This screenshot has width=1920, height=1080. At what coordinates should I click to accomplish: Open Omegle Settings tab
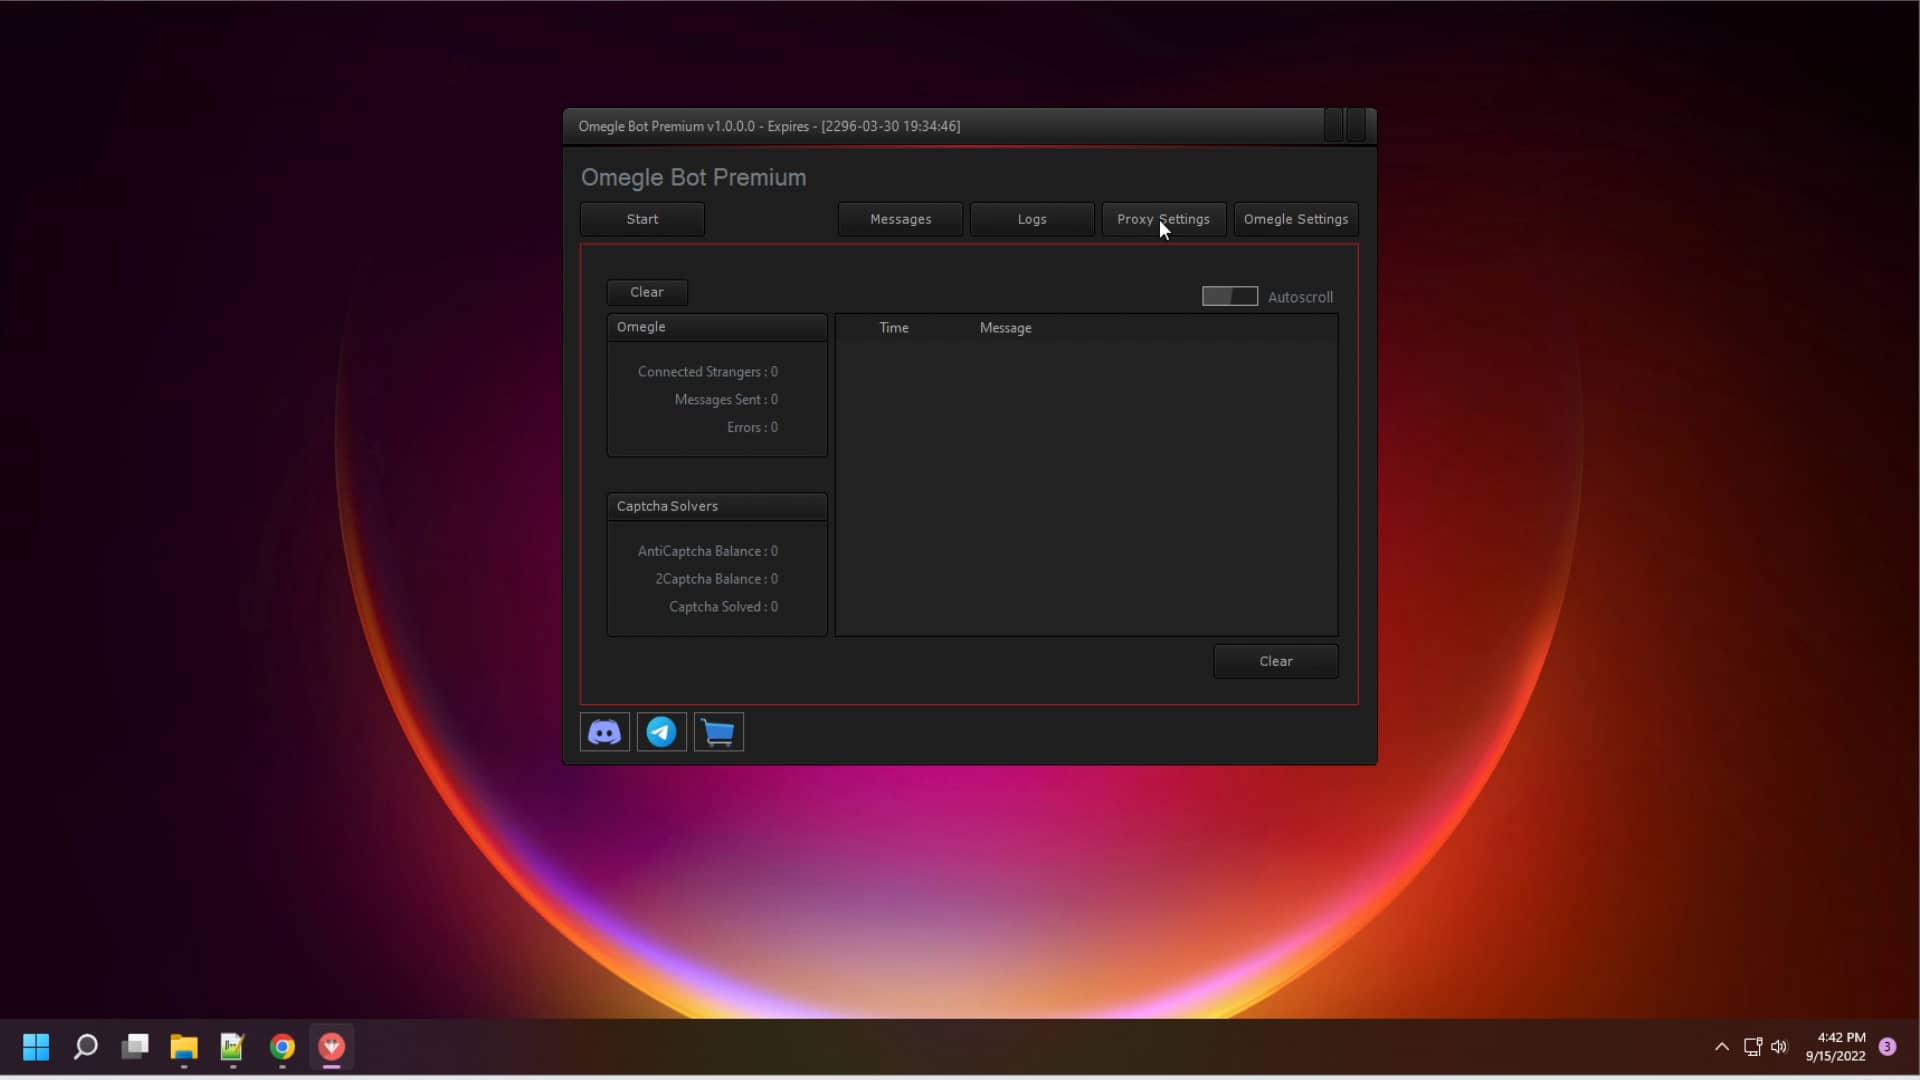pos(1295,219)
